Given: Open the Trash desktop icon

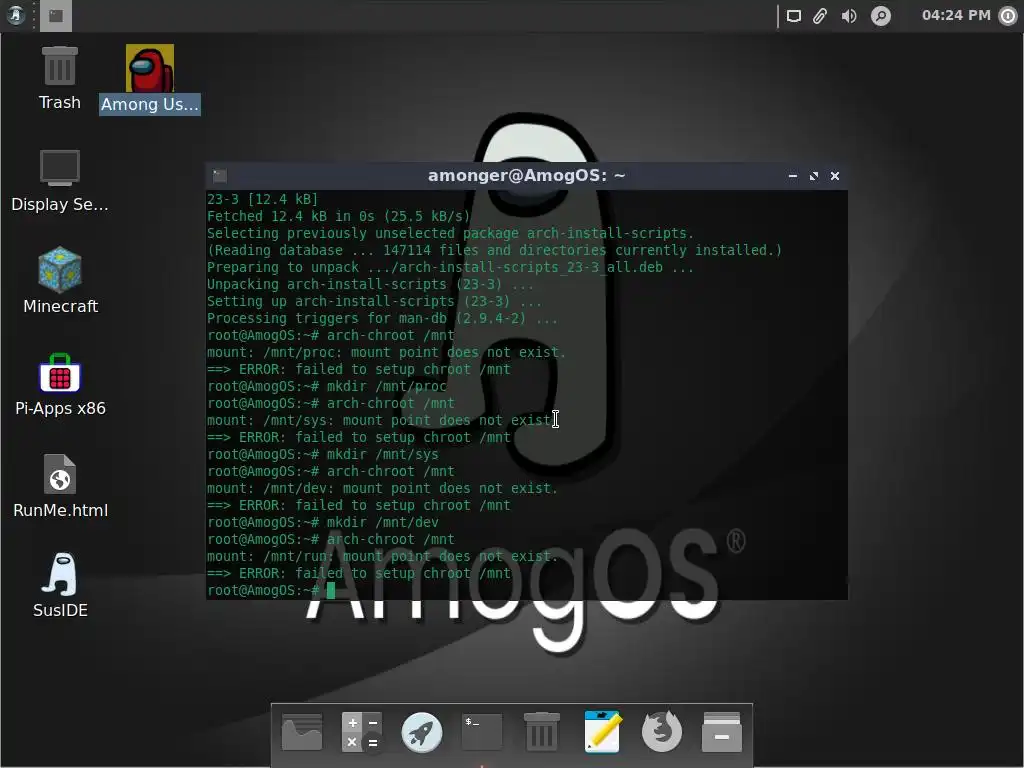Looking at the screenshot, I should pyautogui.click(x=59, y=78).
